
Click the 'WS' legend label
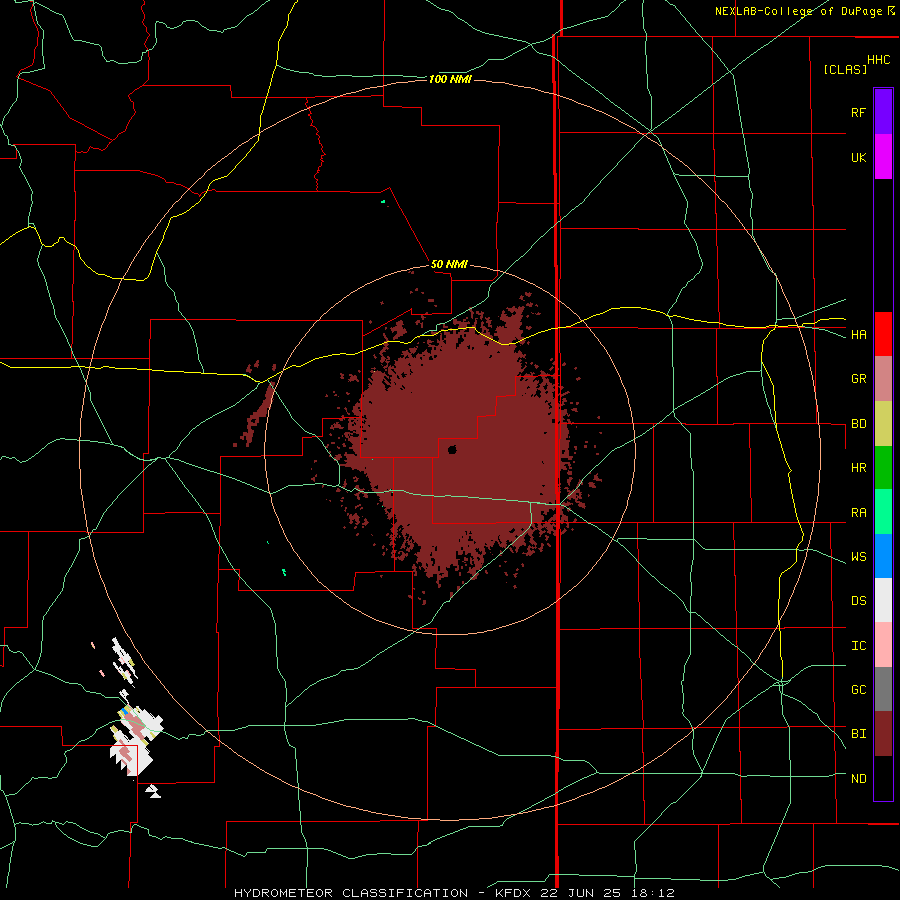point(858,557)
